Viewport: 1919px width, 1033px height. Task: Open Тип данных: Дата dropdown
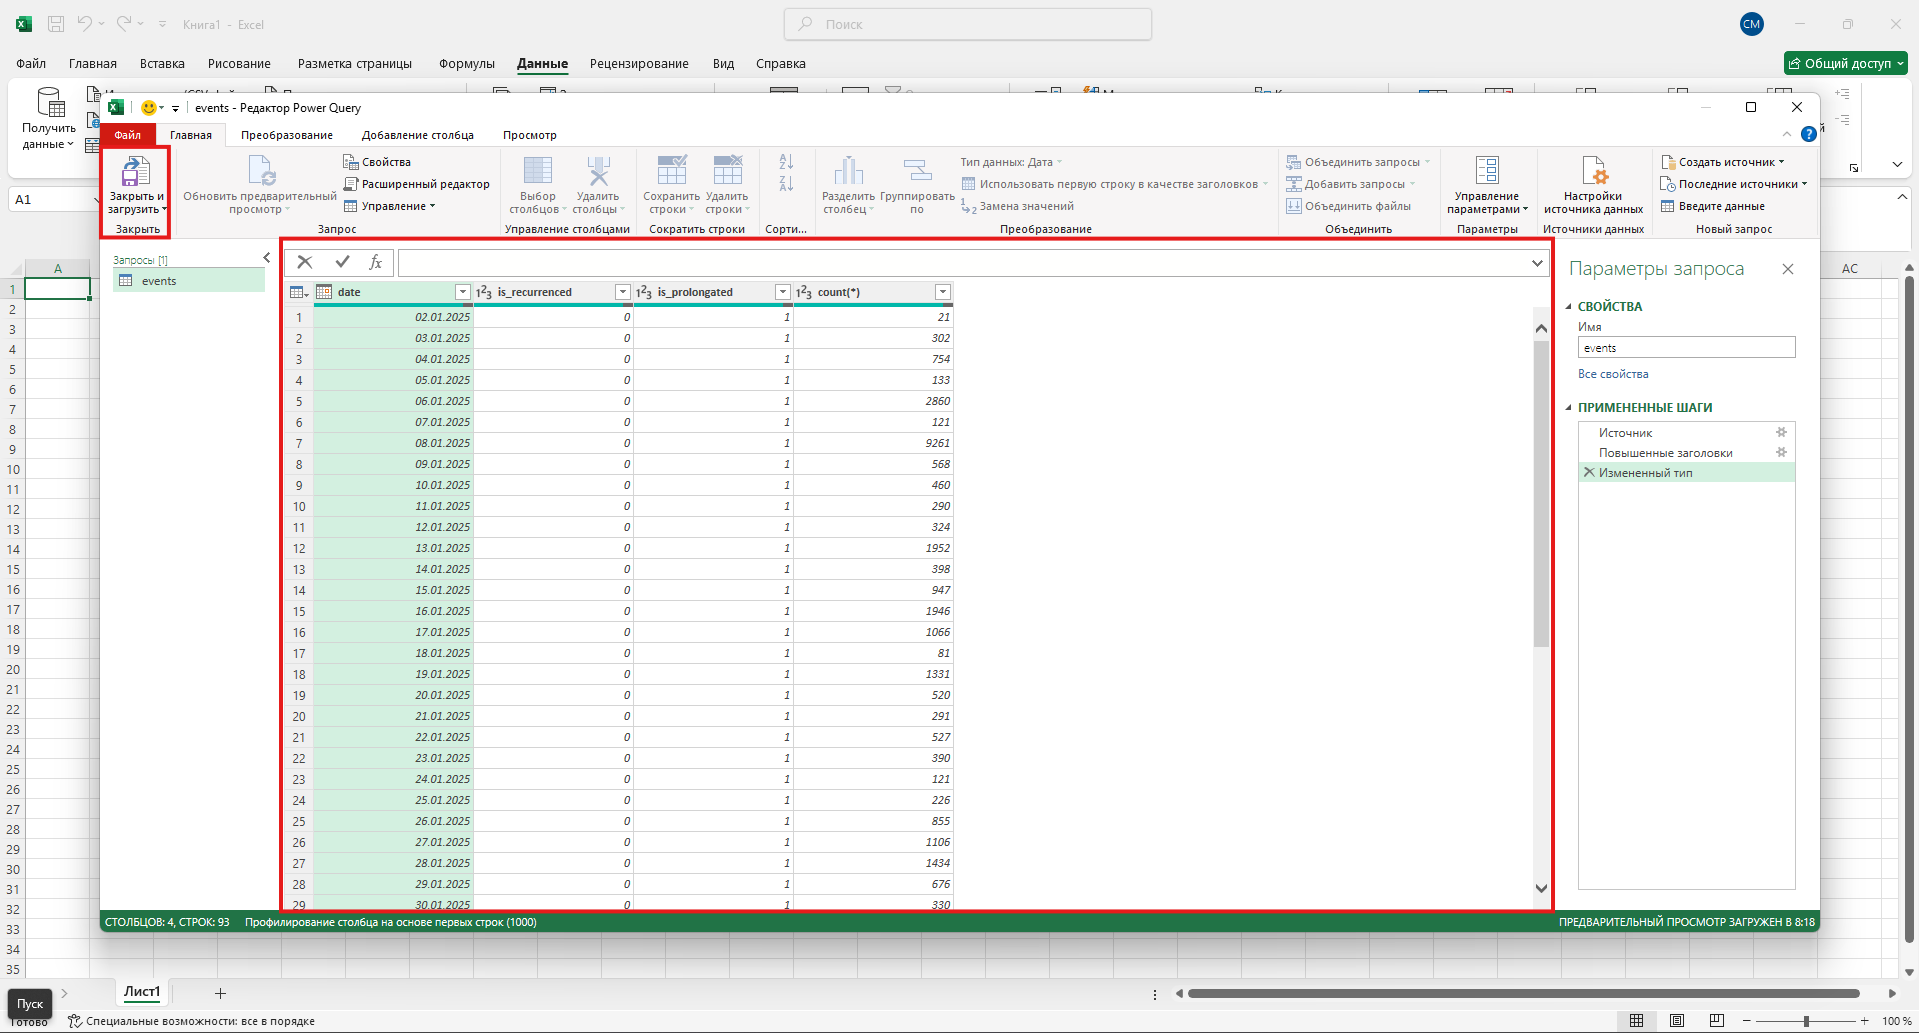tap(1011, 162)
